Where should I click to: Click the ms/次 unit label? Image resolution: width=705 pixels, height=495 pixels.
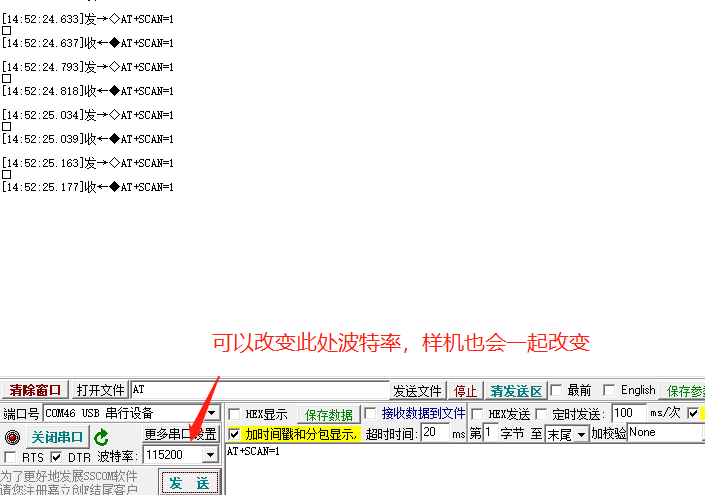tap(665, 413)
